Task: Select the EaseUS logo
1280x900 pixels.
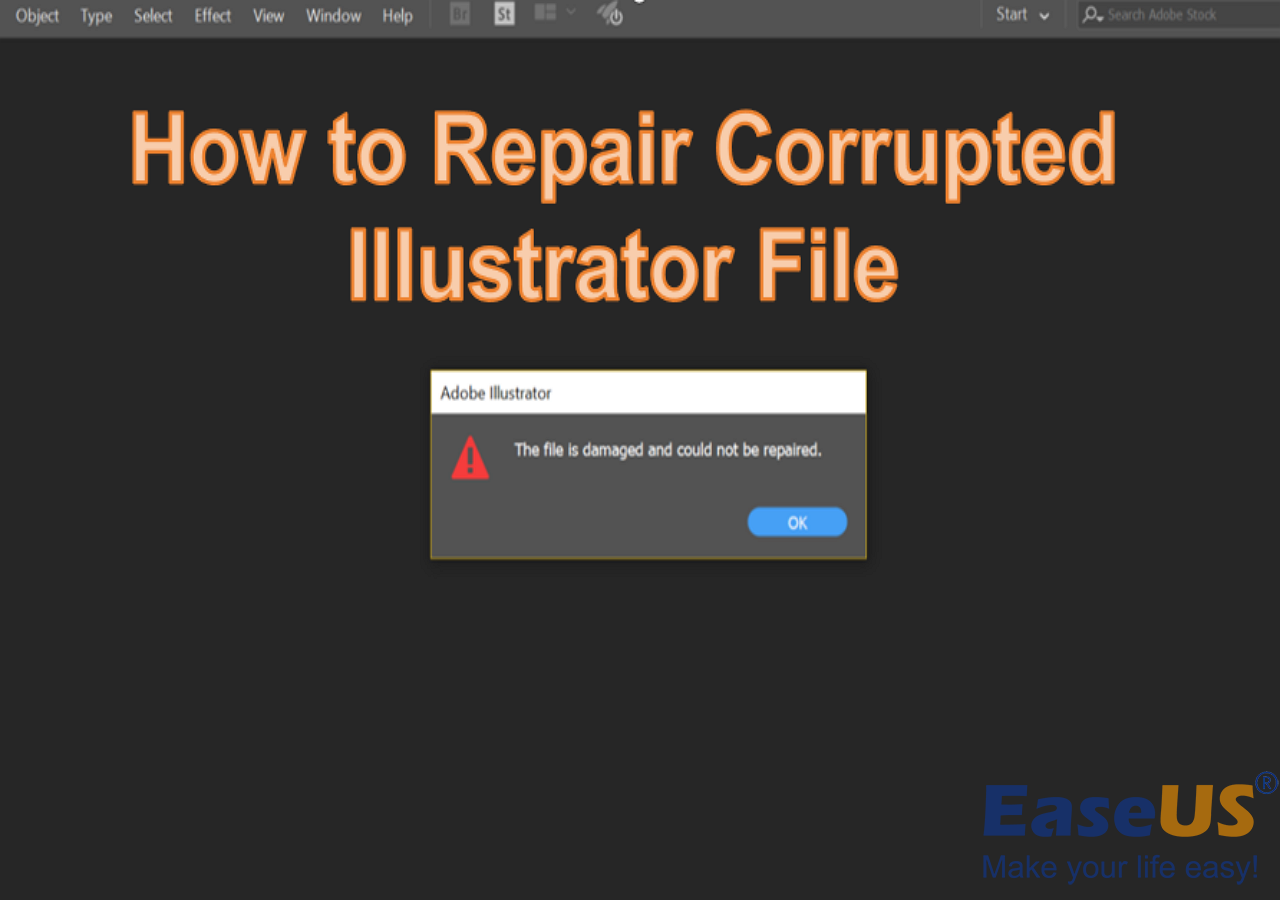Action: 1115,812
